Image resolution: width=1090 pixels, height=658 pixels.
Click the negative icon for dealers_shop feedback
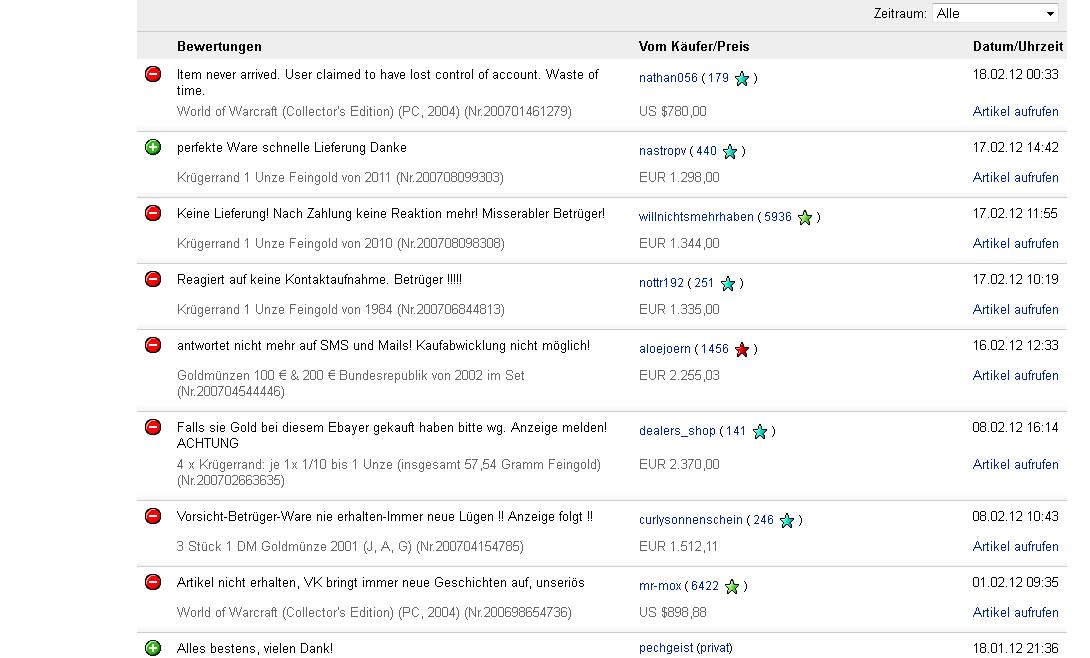point(153,427)
